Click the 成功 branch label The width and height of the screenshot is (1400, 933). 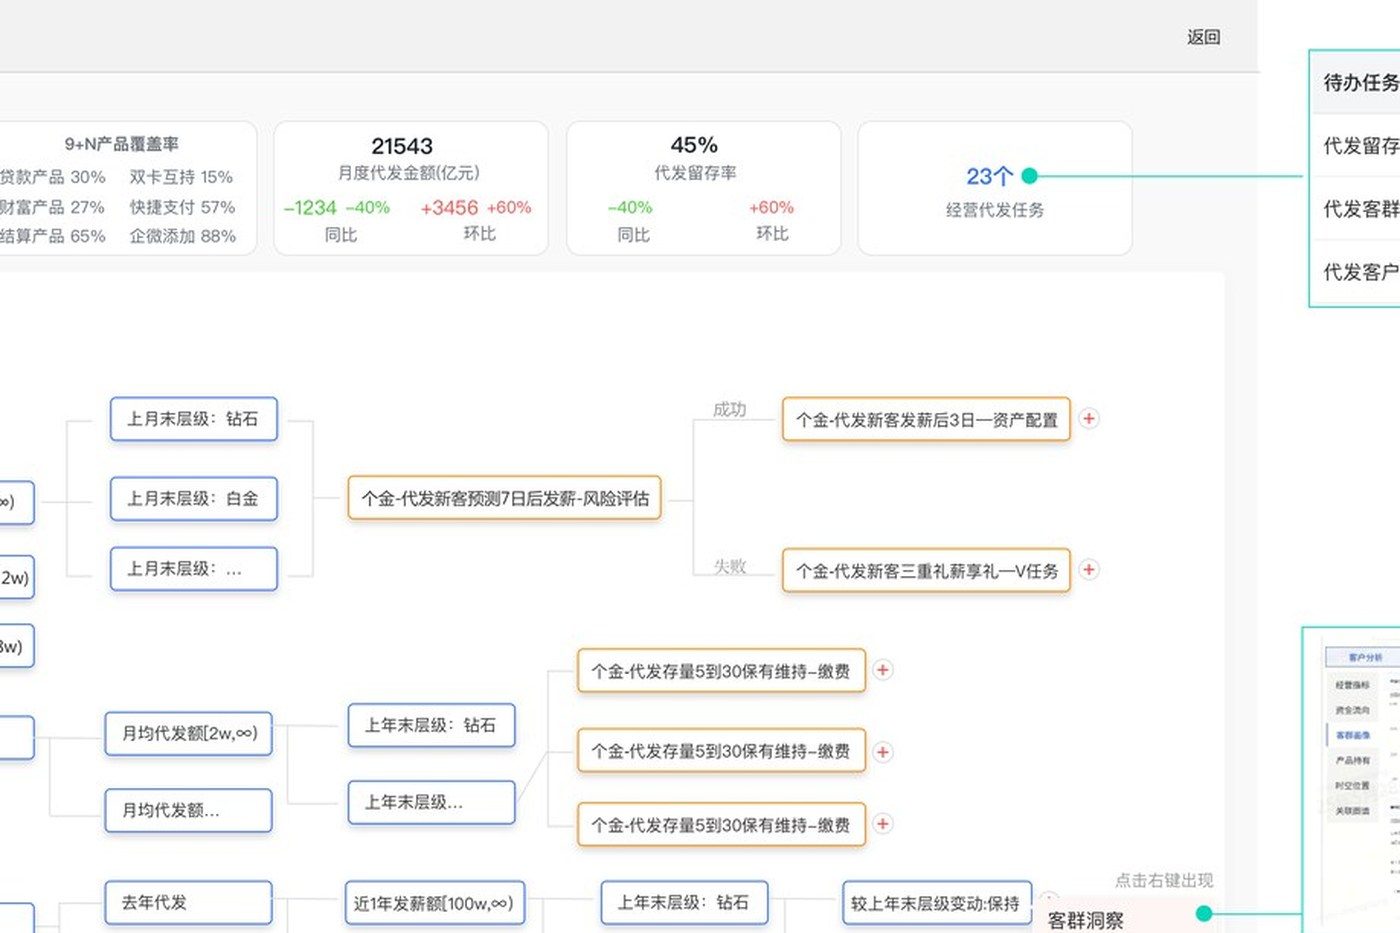point(730,410)
